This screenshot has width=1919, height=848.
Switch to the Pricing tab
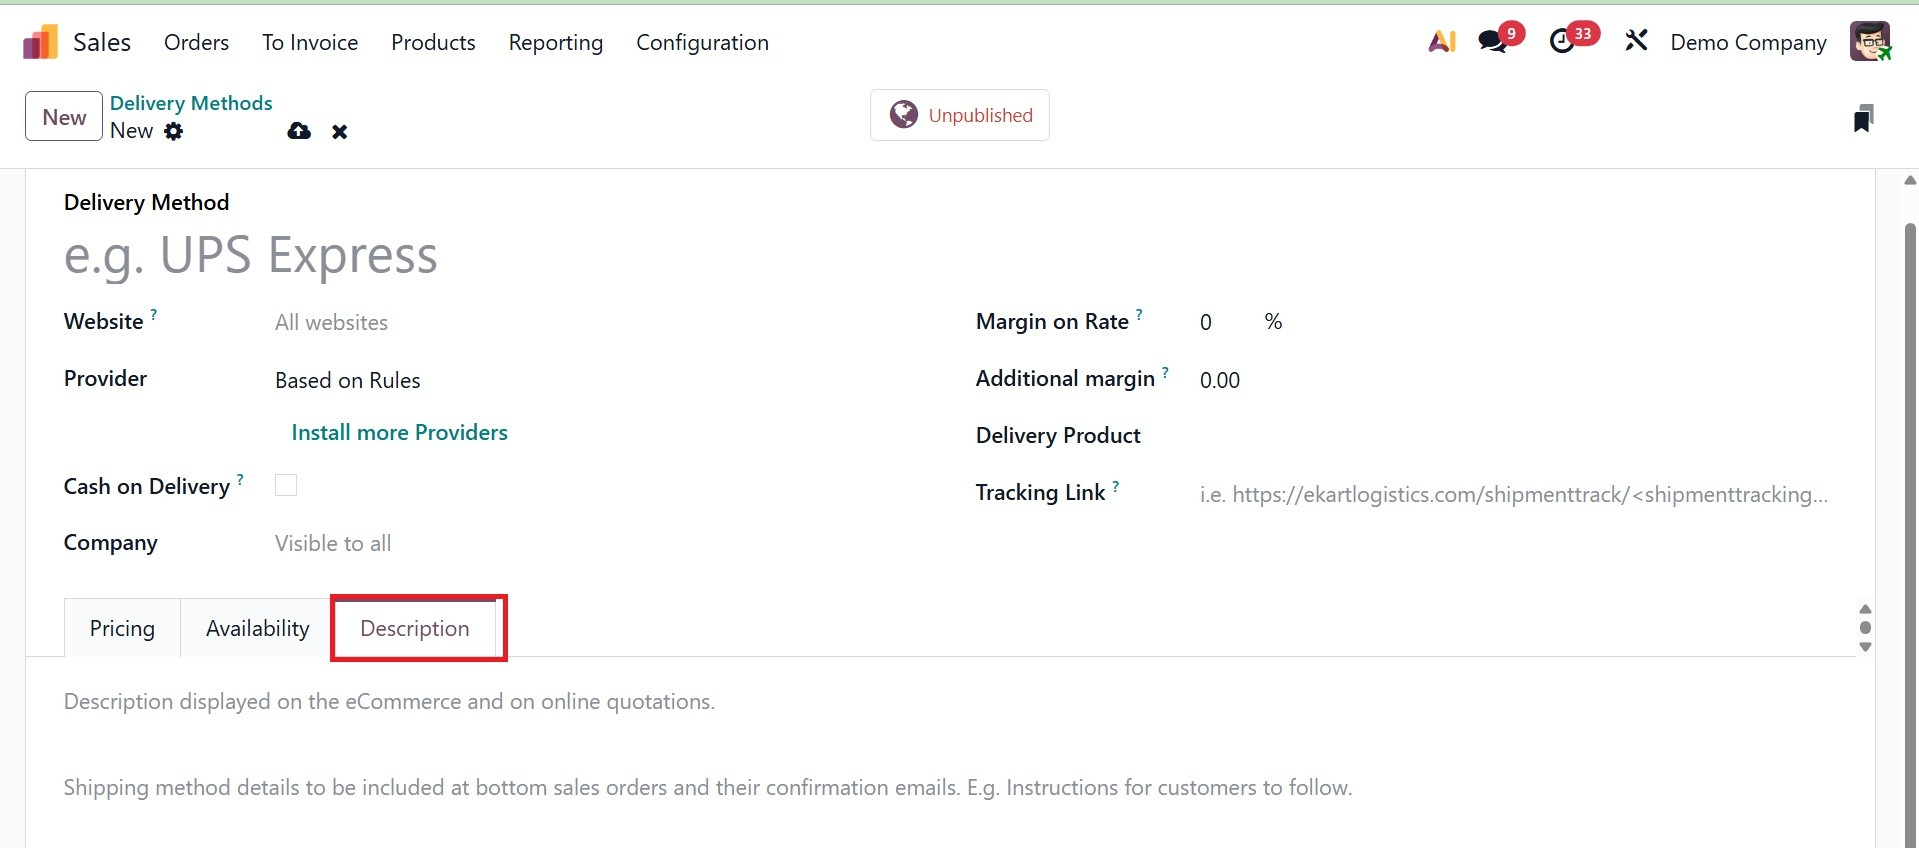point(122,628)
